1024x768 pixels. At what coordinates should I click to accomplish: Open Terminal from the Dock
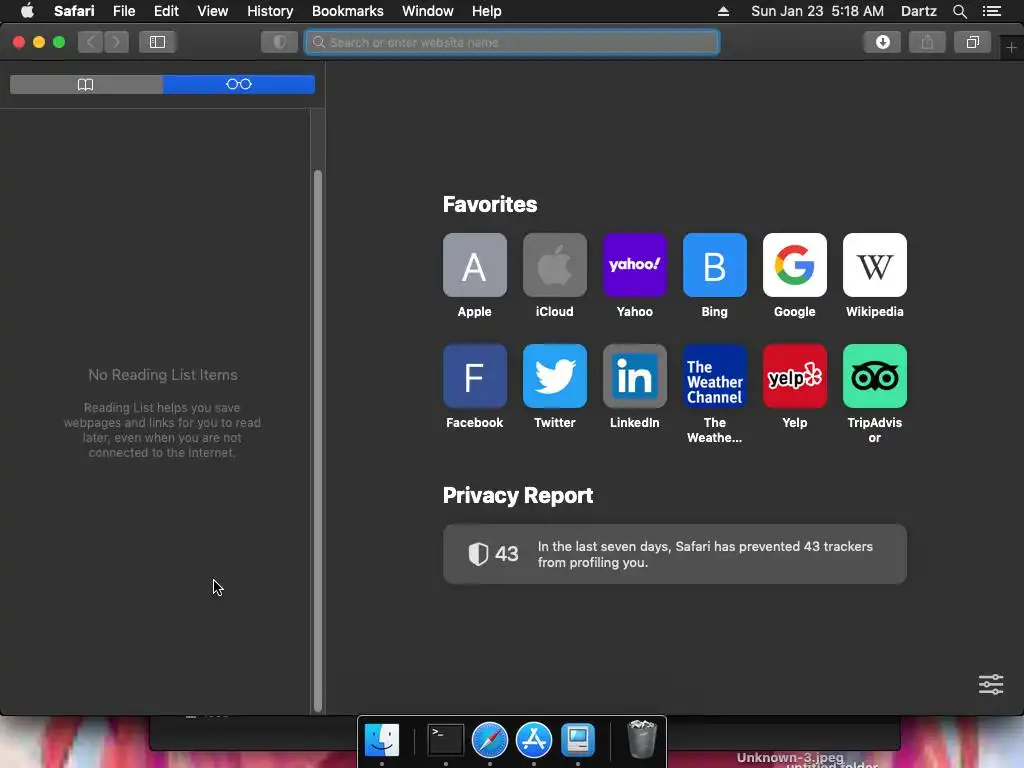pos(445,740)
